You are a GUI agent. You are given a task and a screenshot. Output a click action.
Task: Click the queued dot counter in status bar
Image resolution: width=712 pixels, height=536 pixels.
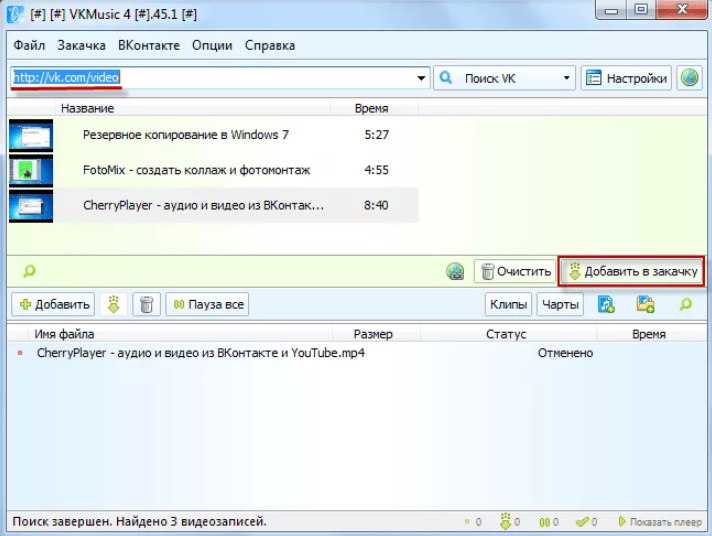coord(473,522)
